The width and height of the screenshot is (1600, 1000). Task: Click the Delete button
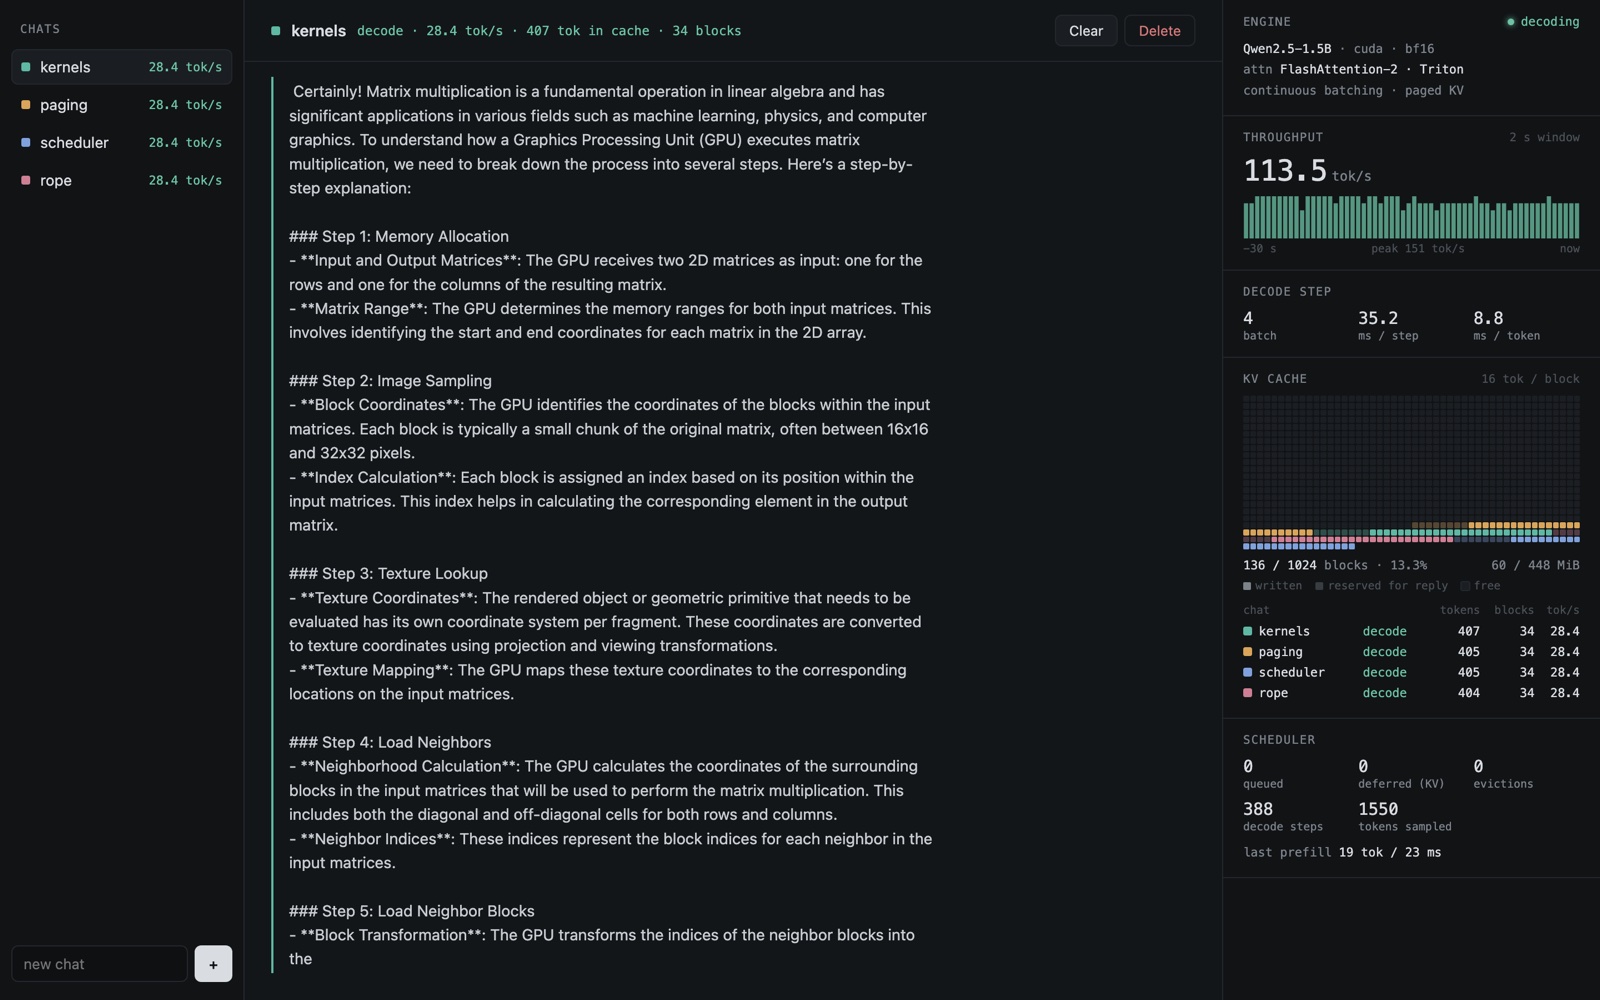point(1159,31)
